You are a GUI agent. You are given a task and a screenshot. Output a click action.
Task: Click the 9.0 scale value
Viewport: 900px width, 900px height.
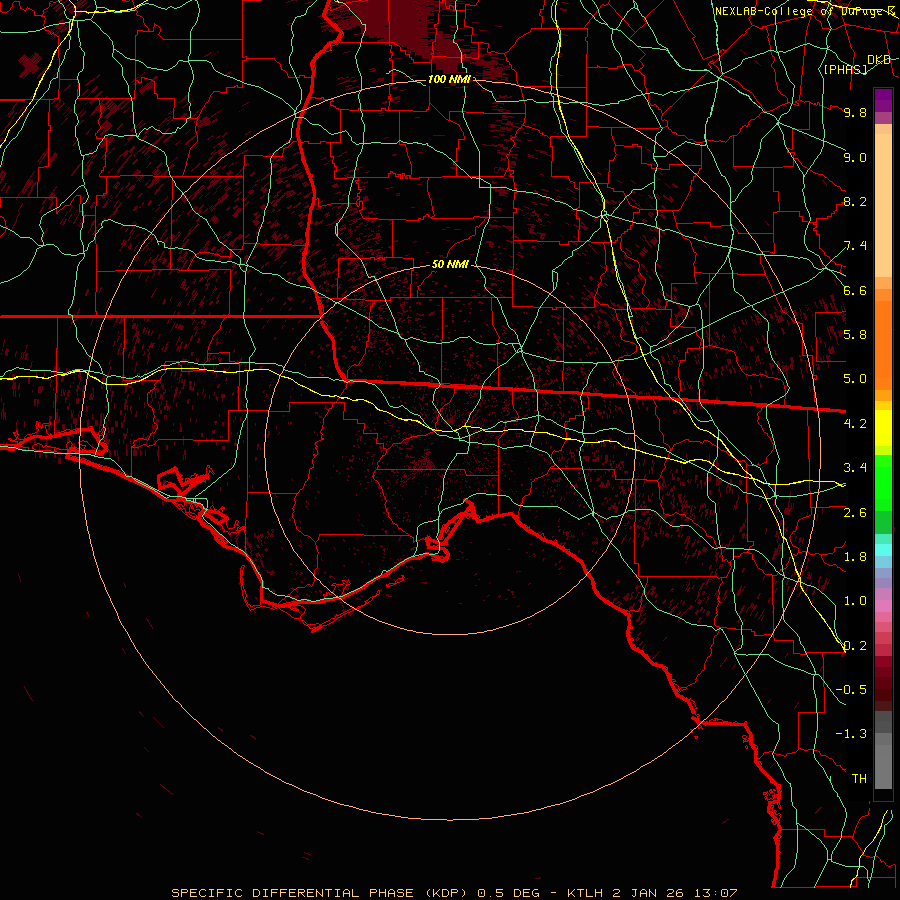855,157
